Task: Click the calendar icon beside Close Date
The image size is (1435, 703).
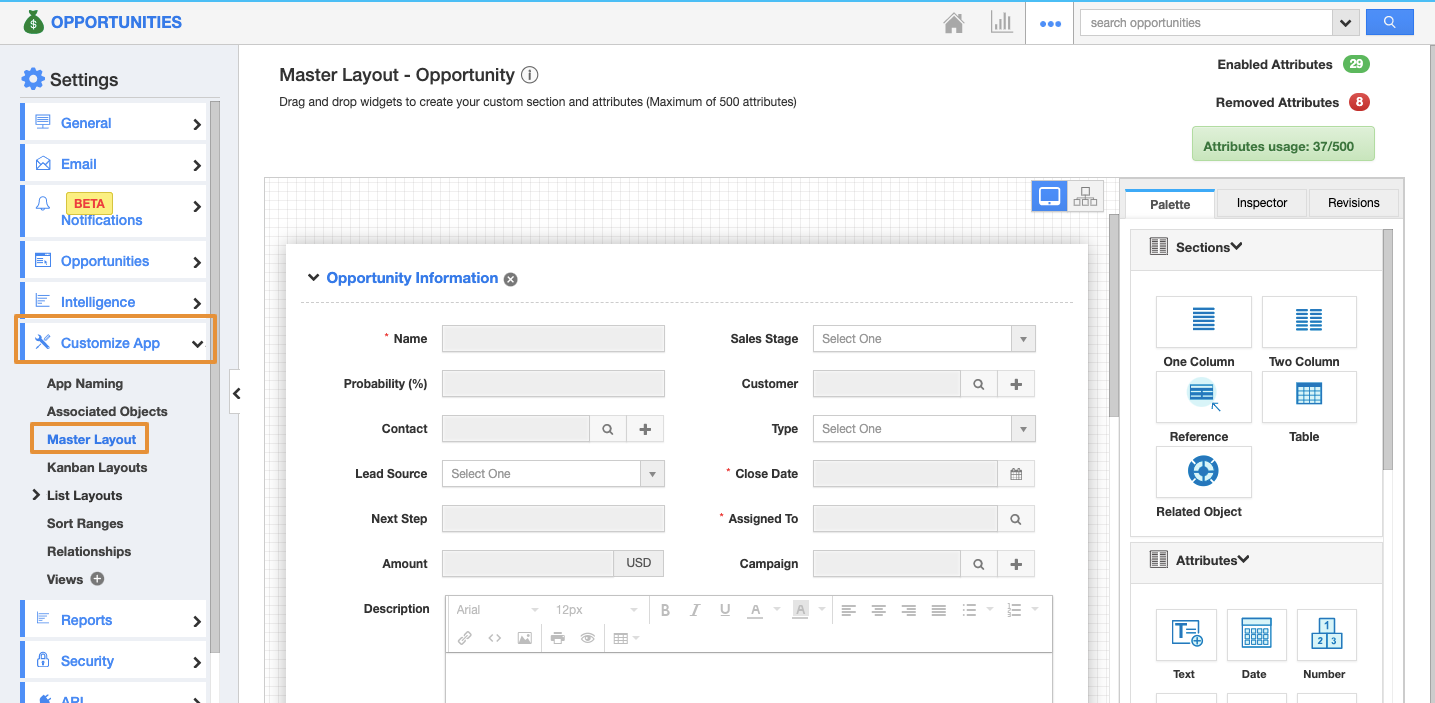Action: coord(1016,474)
